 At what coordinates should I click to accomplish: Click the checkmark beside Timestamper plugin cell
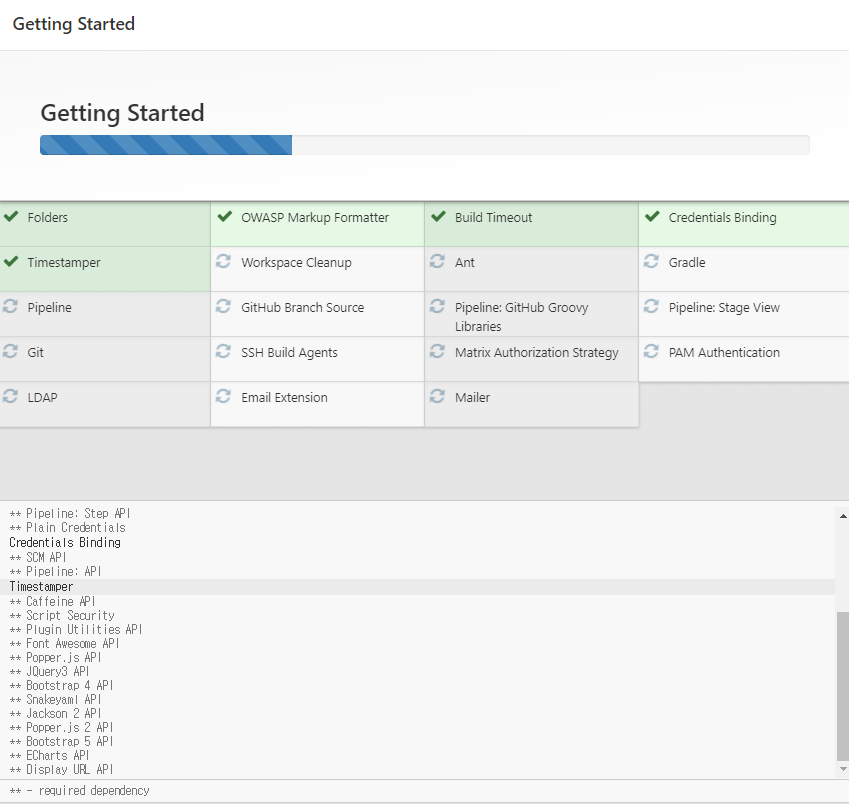tap(11, 262)
